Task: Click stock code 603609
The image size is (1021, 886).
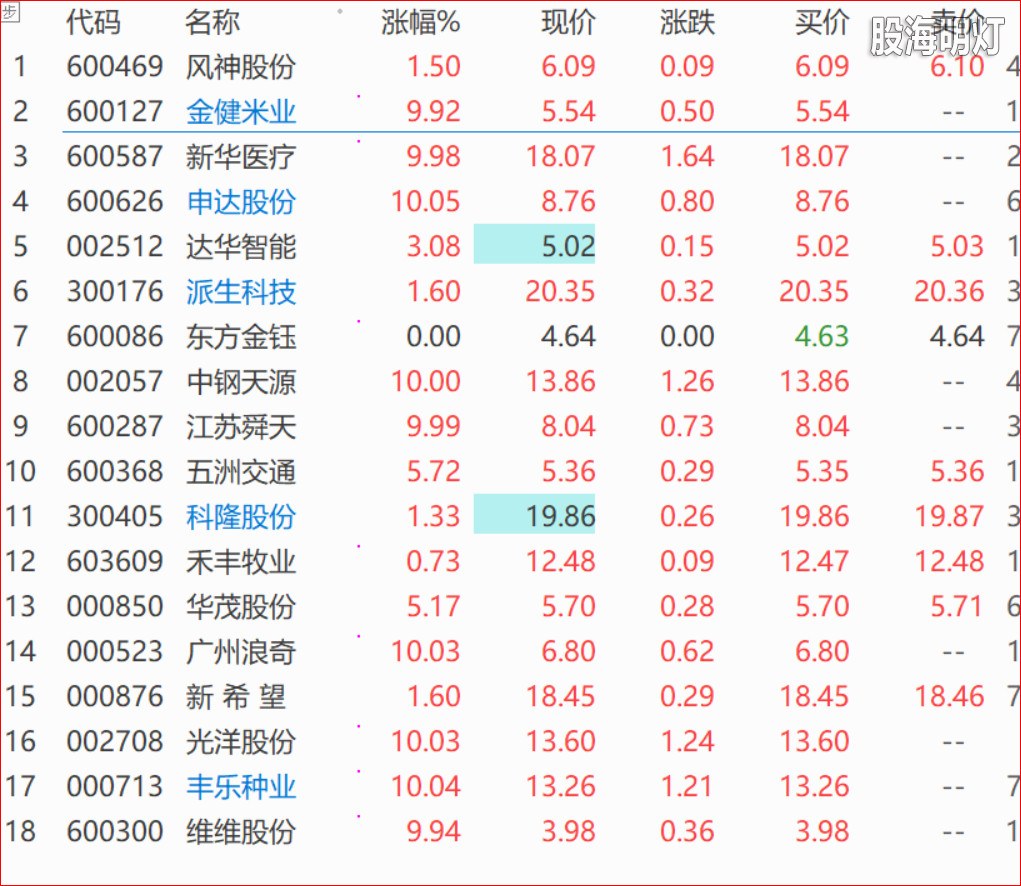Action: (x=115, y=561)
